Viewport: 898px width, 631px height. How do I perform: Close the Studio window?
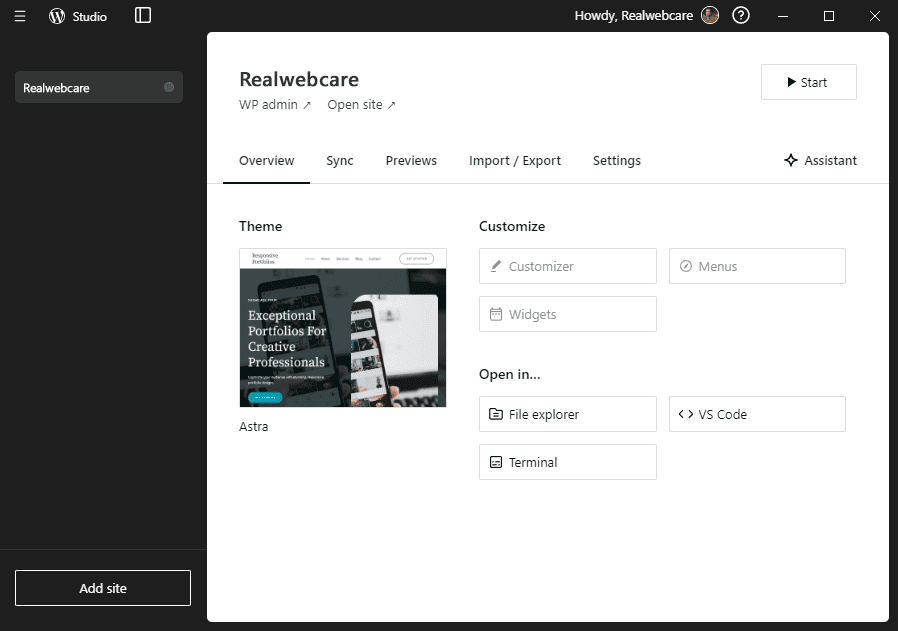(x=875, y=16)
